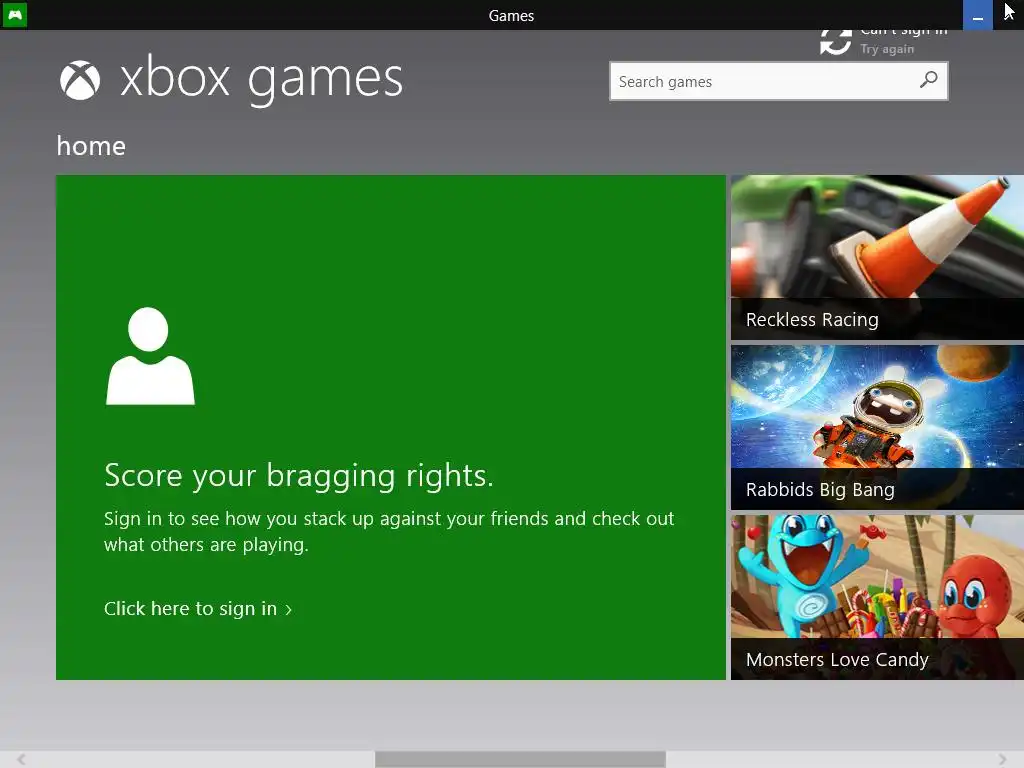Click the 'xbox games' title text
The image size is (1024, 768).
[x=261, y=80]
